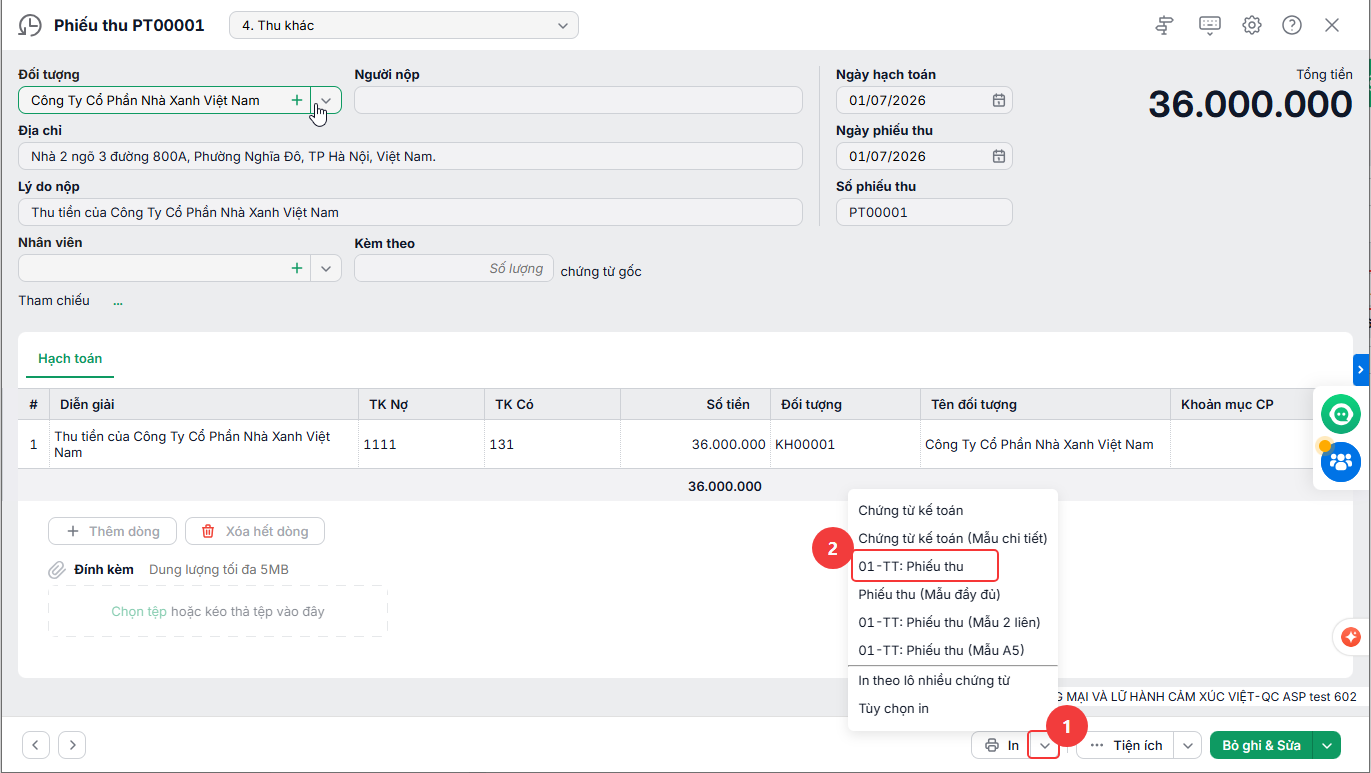Select 01-TT: Phiếu thu (Mẫu 2 liên)
This screenshot has height=773, width=1371.
tap(952, 622)
